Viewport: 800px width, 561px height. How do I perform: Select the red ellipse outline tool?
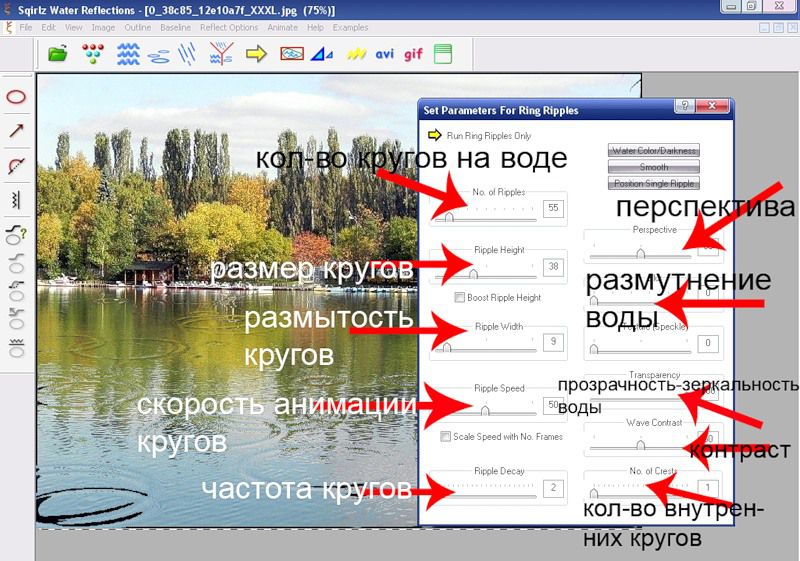[16, 97]
